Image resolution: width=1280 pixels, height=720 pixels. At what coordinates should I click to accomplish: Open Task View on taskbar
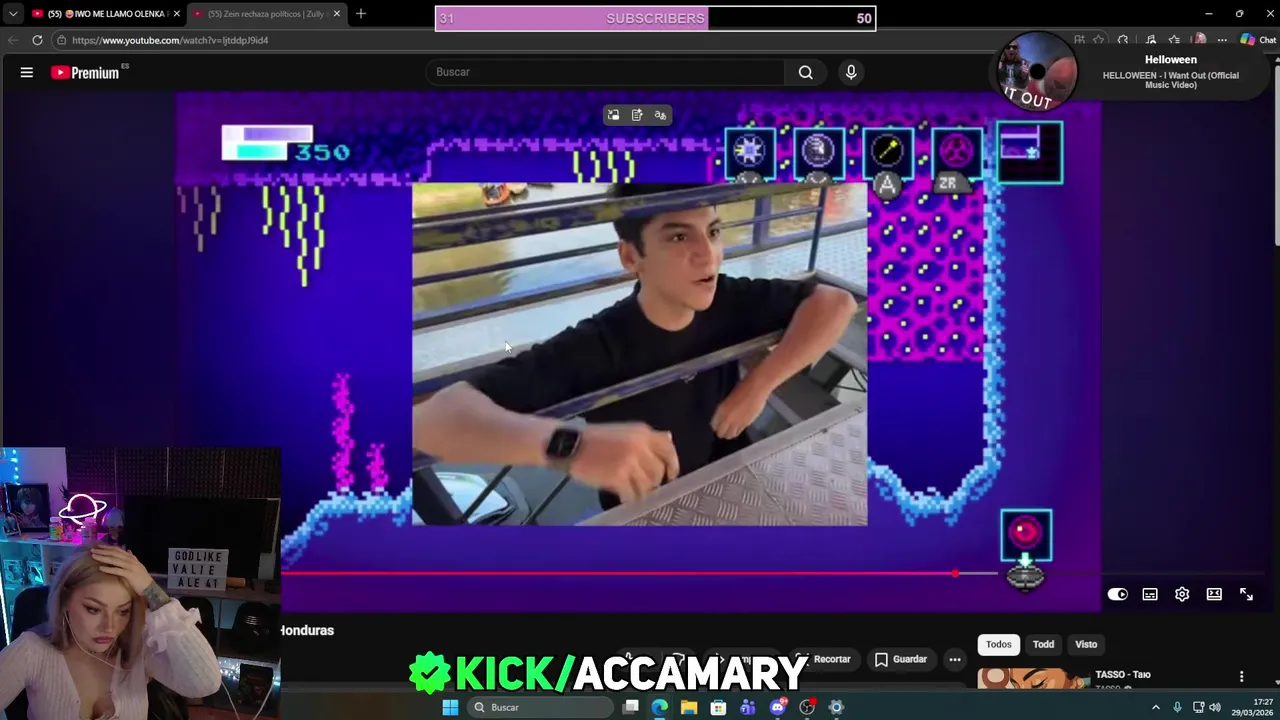click(631, 707)
